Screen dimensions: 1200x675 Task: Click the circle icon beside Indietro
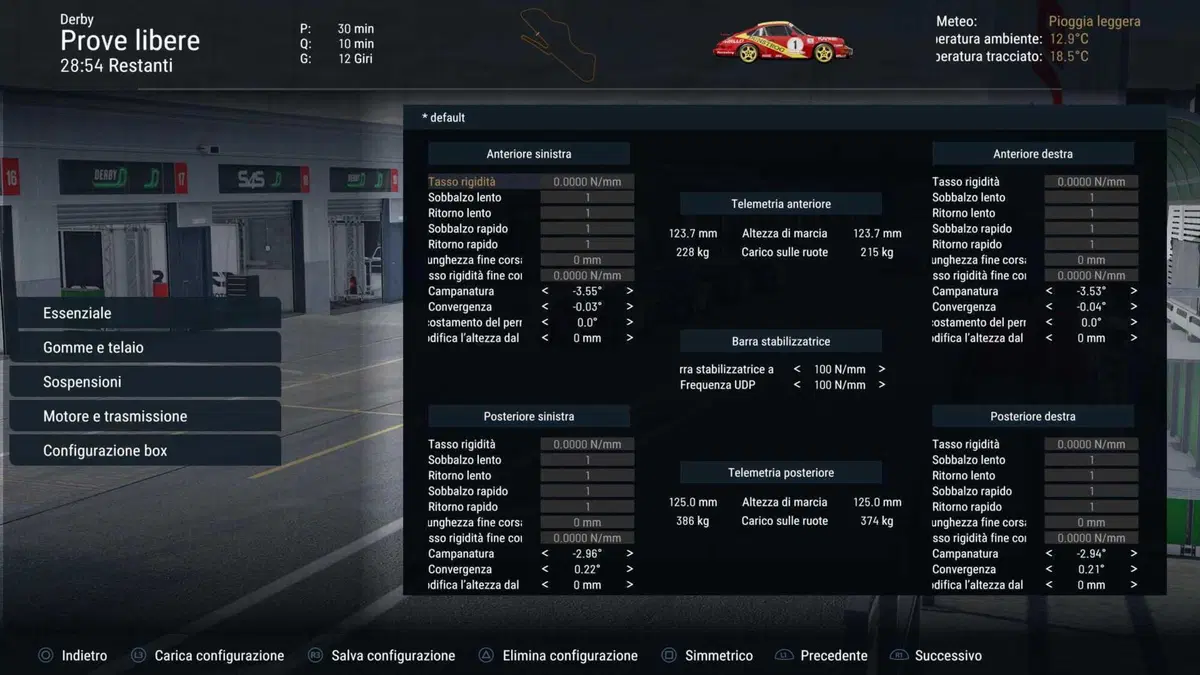tap(45, 656)
